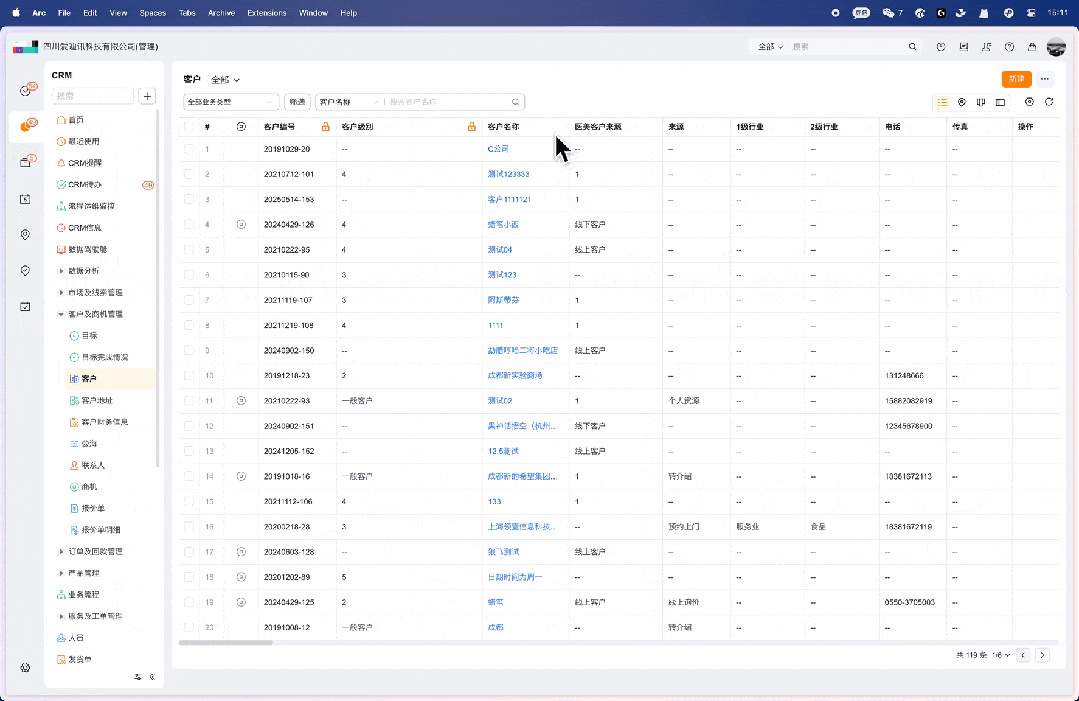The height and width of the screenshot is (701, 1079).
Task: Click the lock icon on 客户编号 column
Action: coord(325,127)
